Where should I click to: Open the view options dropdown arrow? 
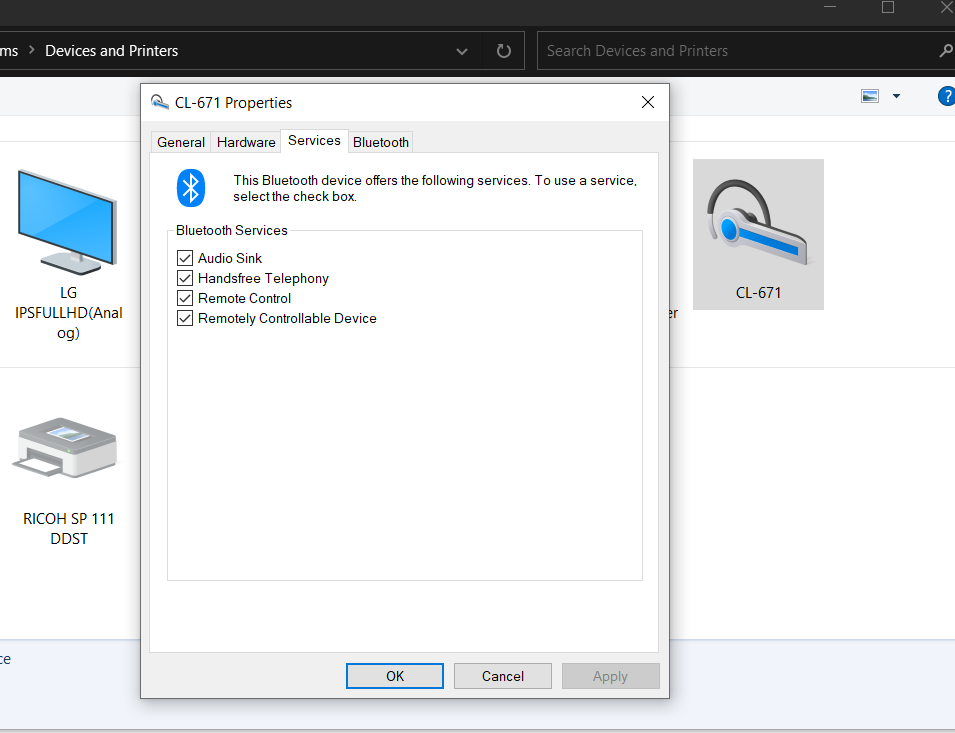click(895, 95)
